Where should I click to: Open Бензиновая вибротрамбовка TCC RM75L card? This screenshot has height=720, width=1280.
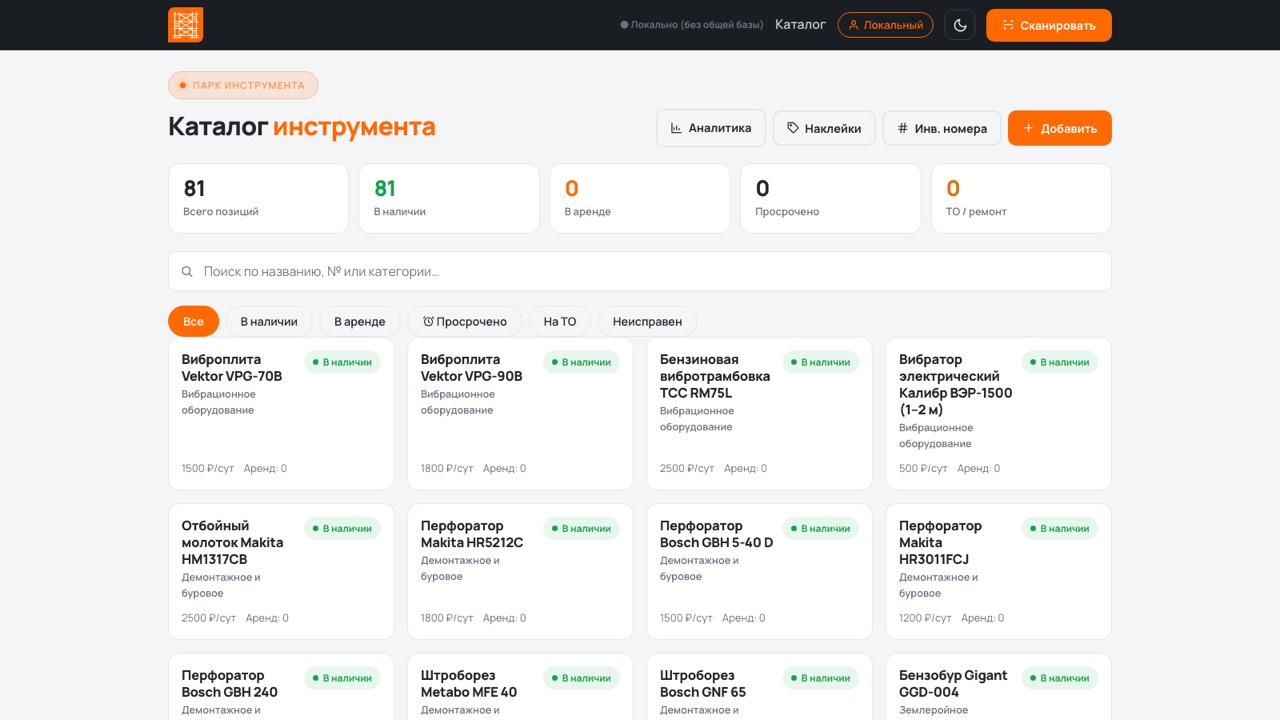coord(759,414)
